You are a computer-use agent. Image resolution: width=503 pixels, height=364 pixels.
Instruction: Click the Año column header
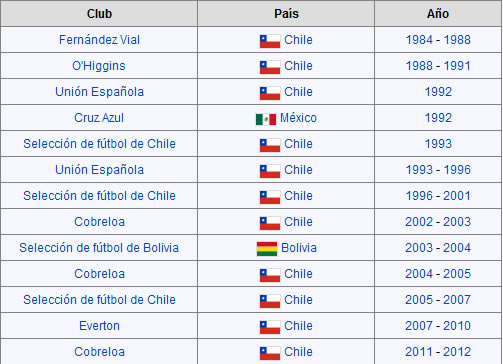point(438,14)
